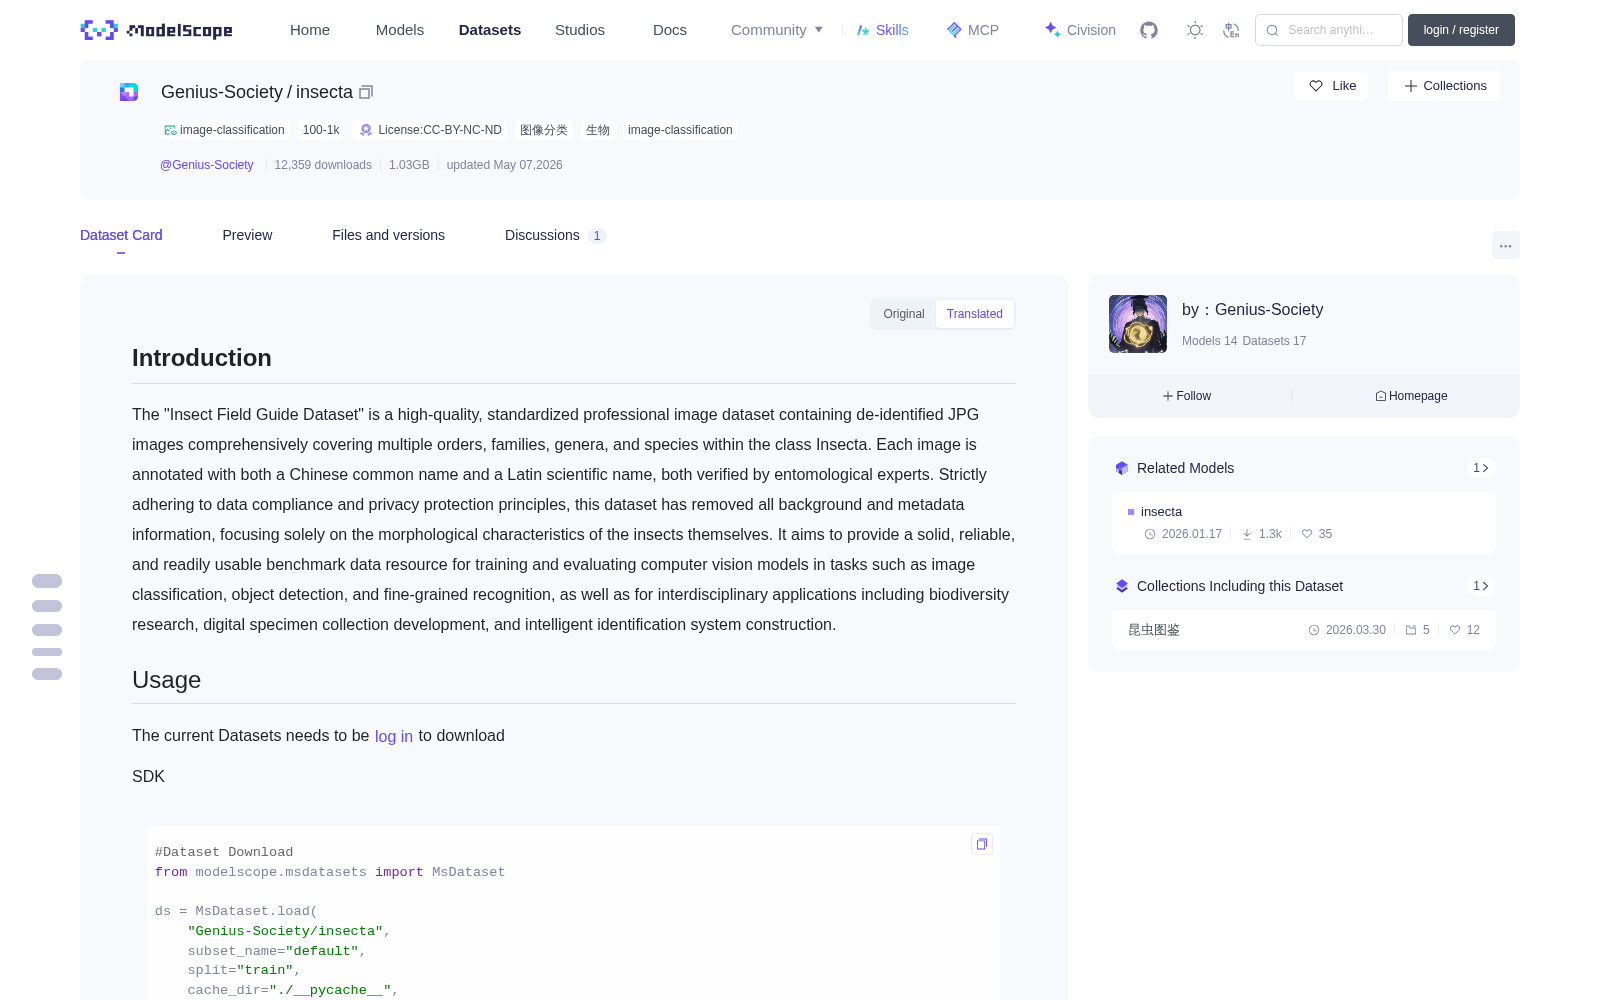Viewport: 1600px width, 1000px height.
Task: Click the Usage heading
Action: 167,680
